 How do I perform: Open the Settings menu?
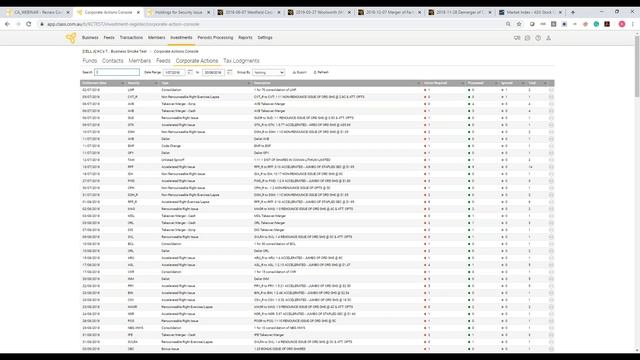[265, 38]
